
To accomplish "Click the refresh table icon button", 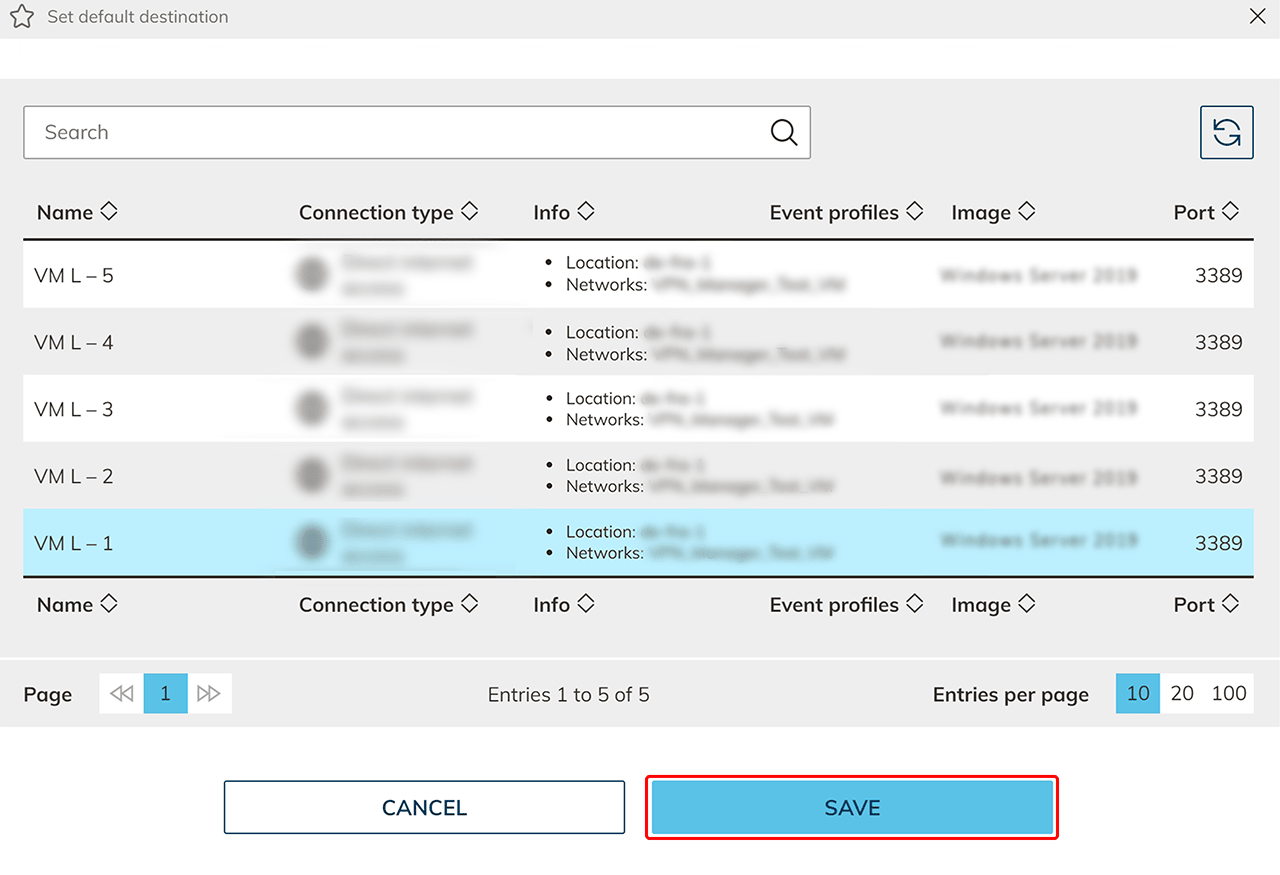I will (x=1226, y=132).
